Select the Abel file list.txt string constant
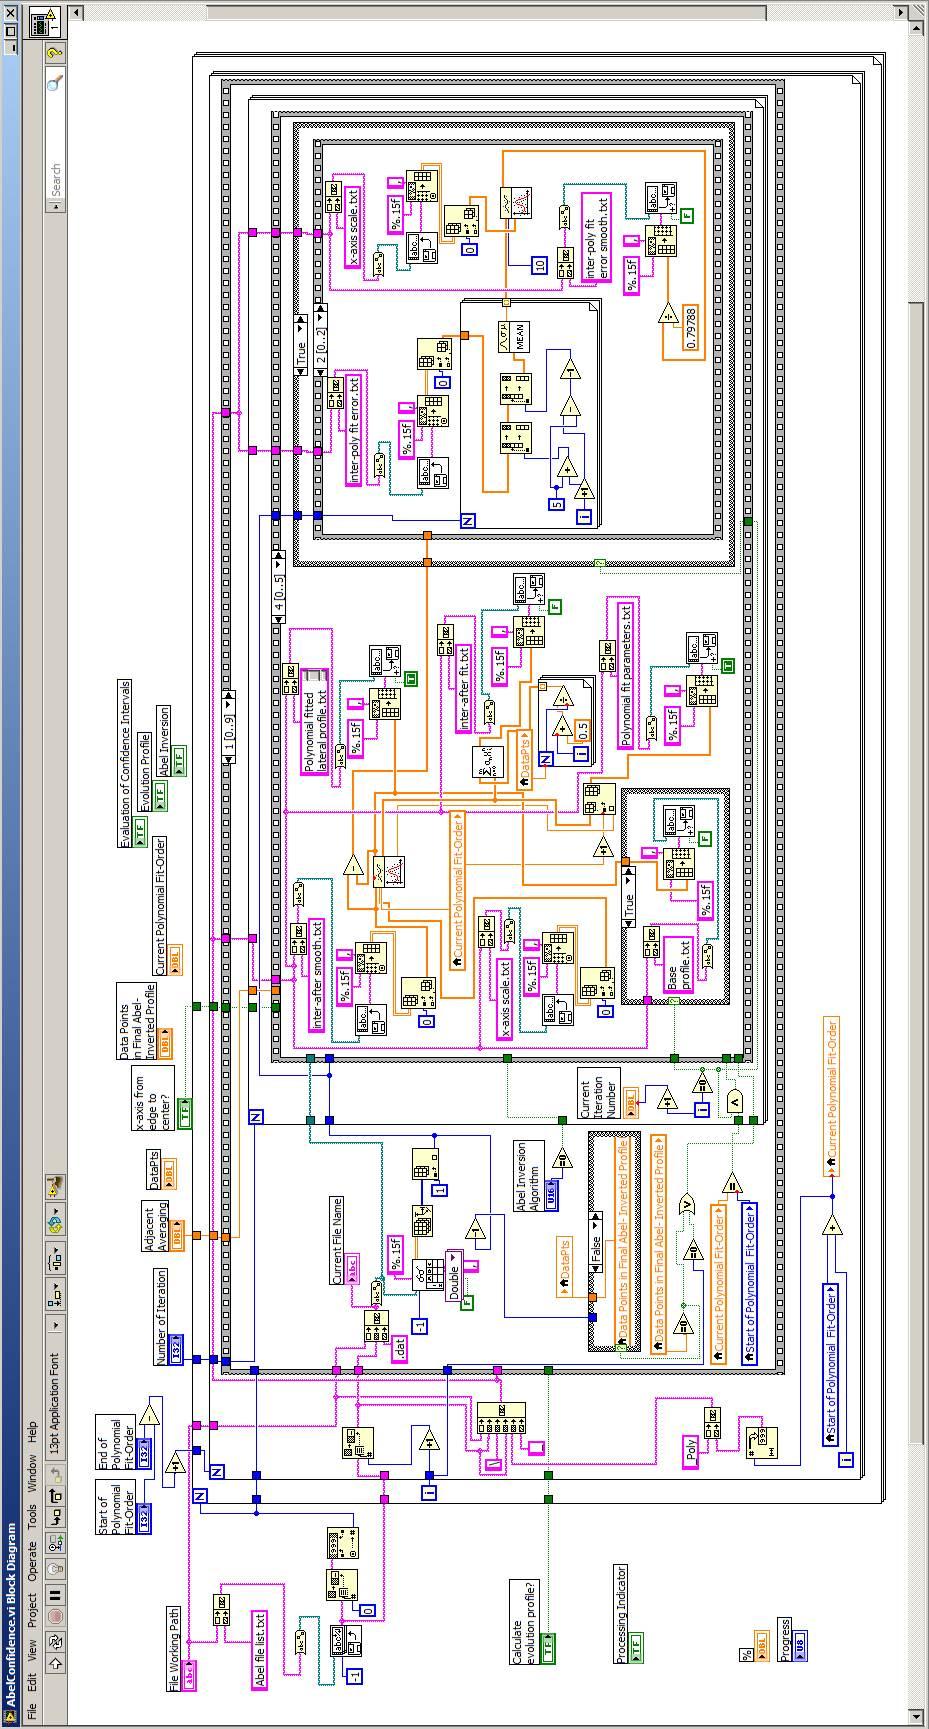This screenshot has height=1729, width=929. click(x=260, y=1649)
